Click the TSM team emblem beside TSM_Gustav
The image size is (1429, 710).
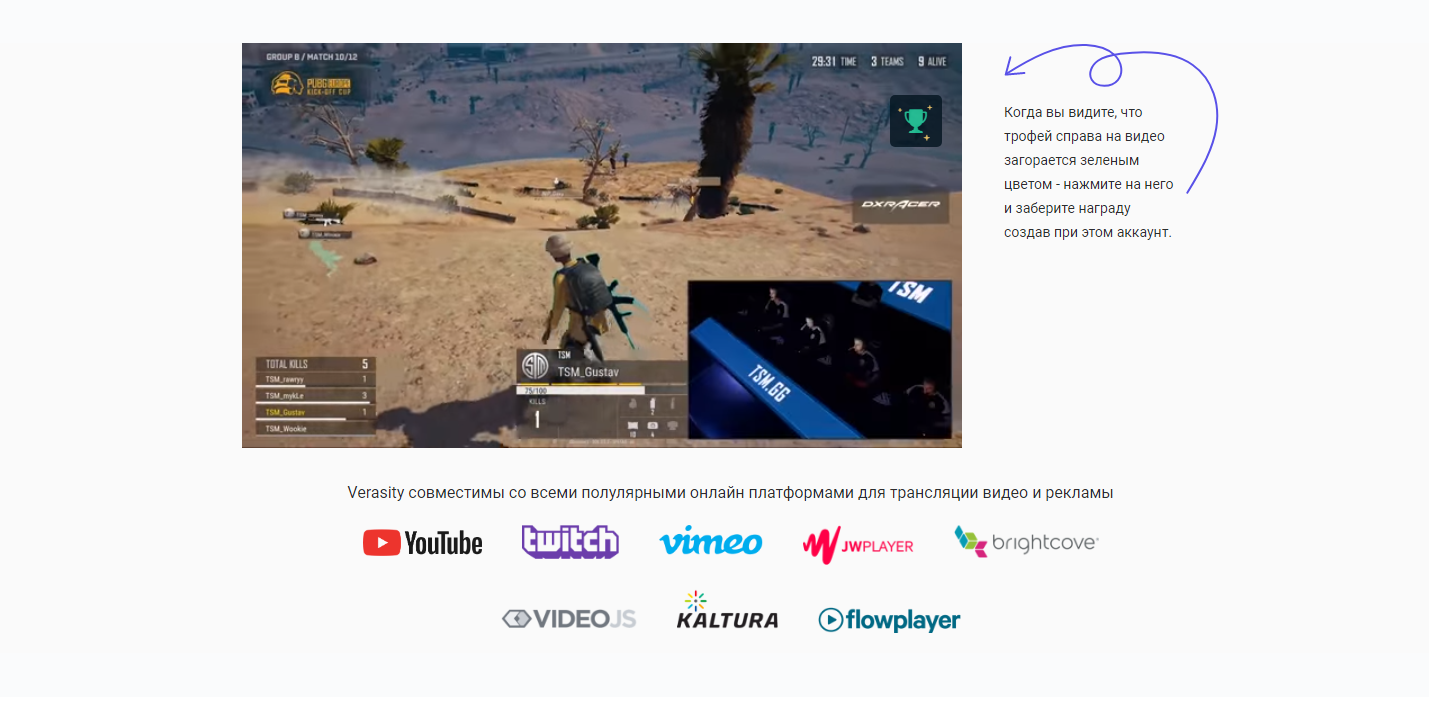point(534,364)
